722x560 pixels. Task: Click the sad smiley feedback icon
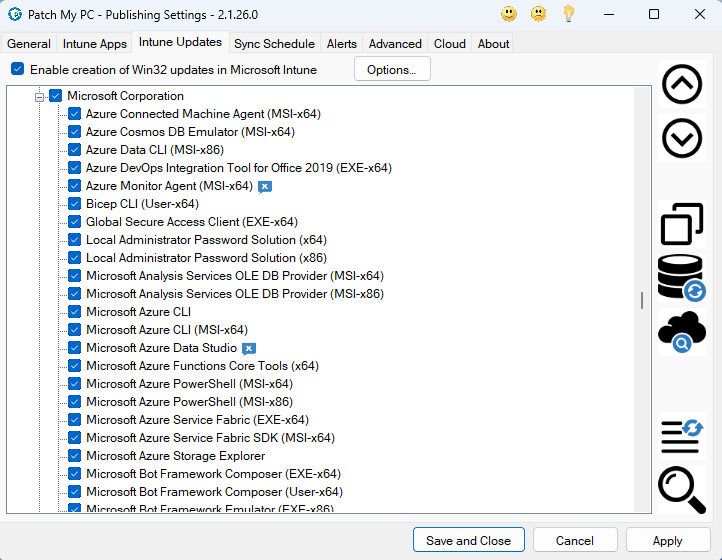coord(538,14)
